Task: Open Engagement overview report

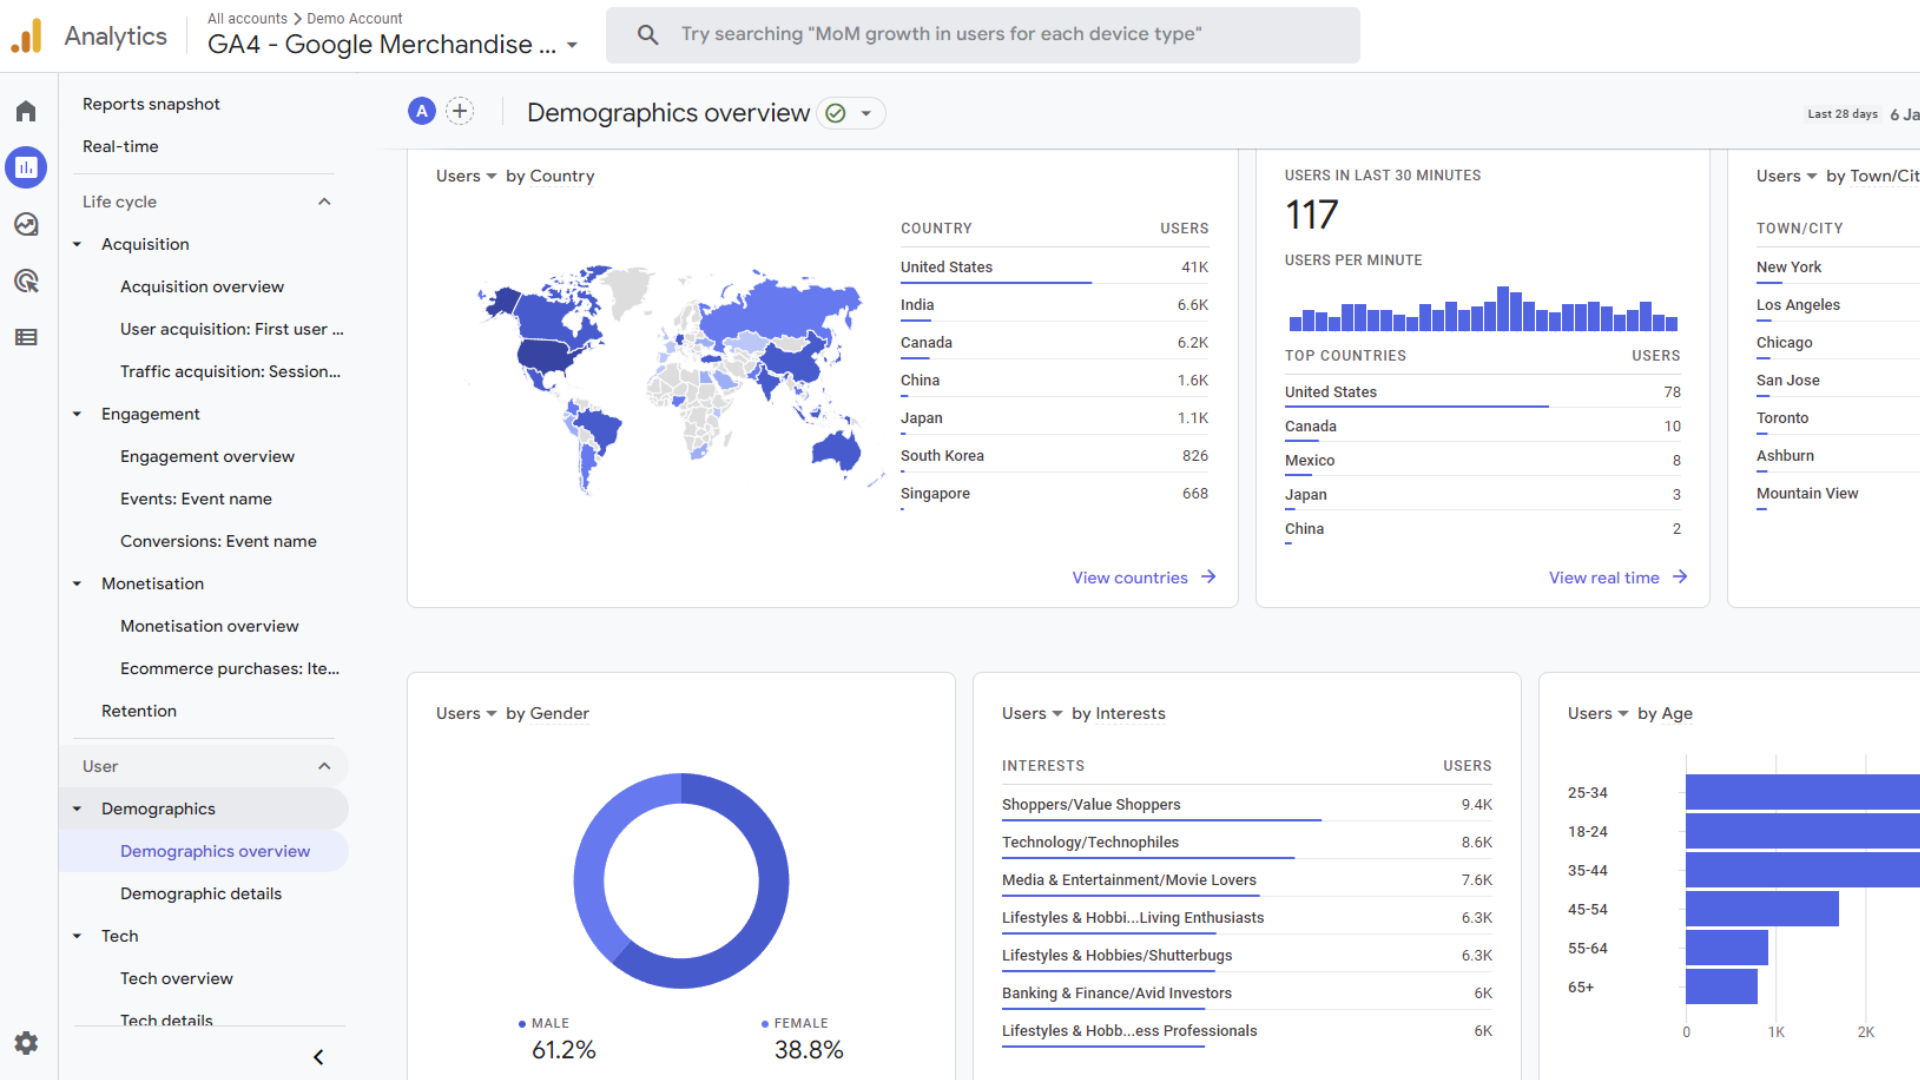Action: coord(207,456)
